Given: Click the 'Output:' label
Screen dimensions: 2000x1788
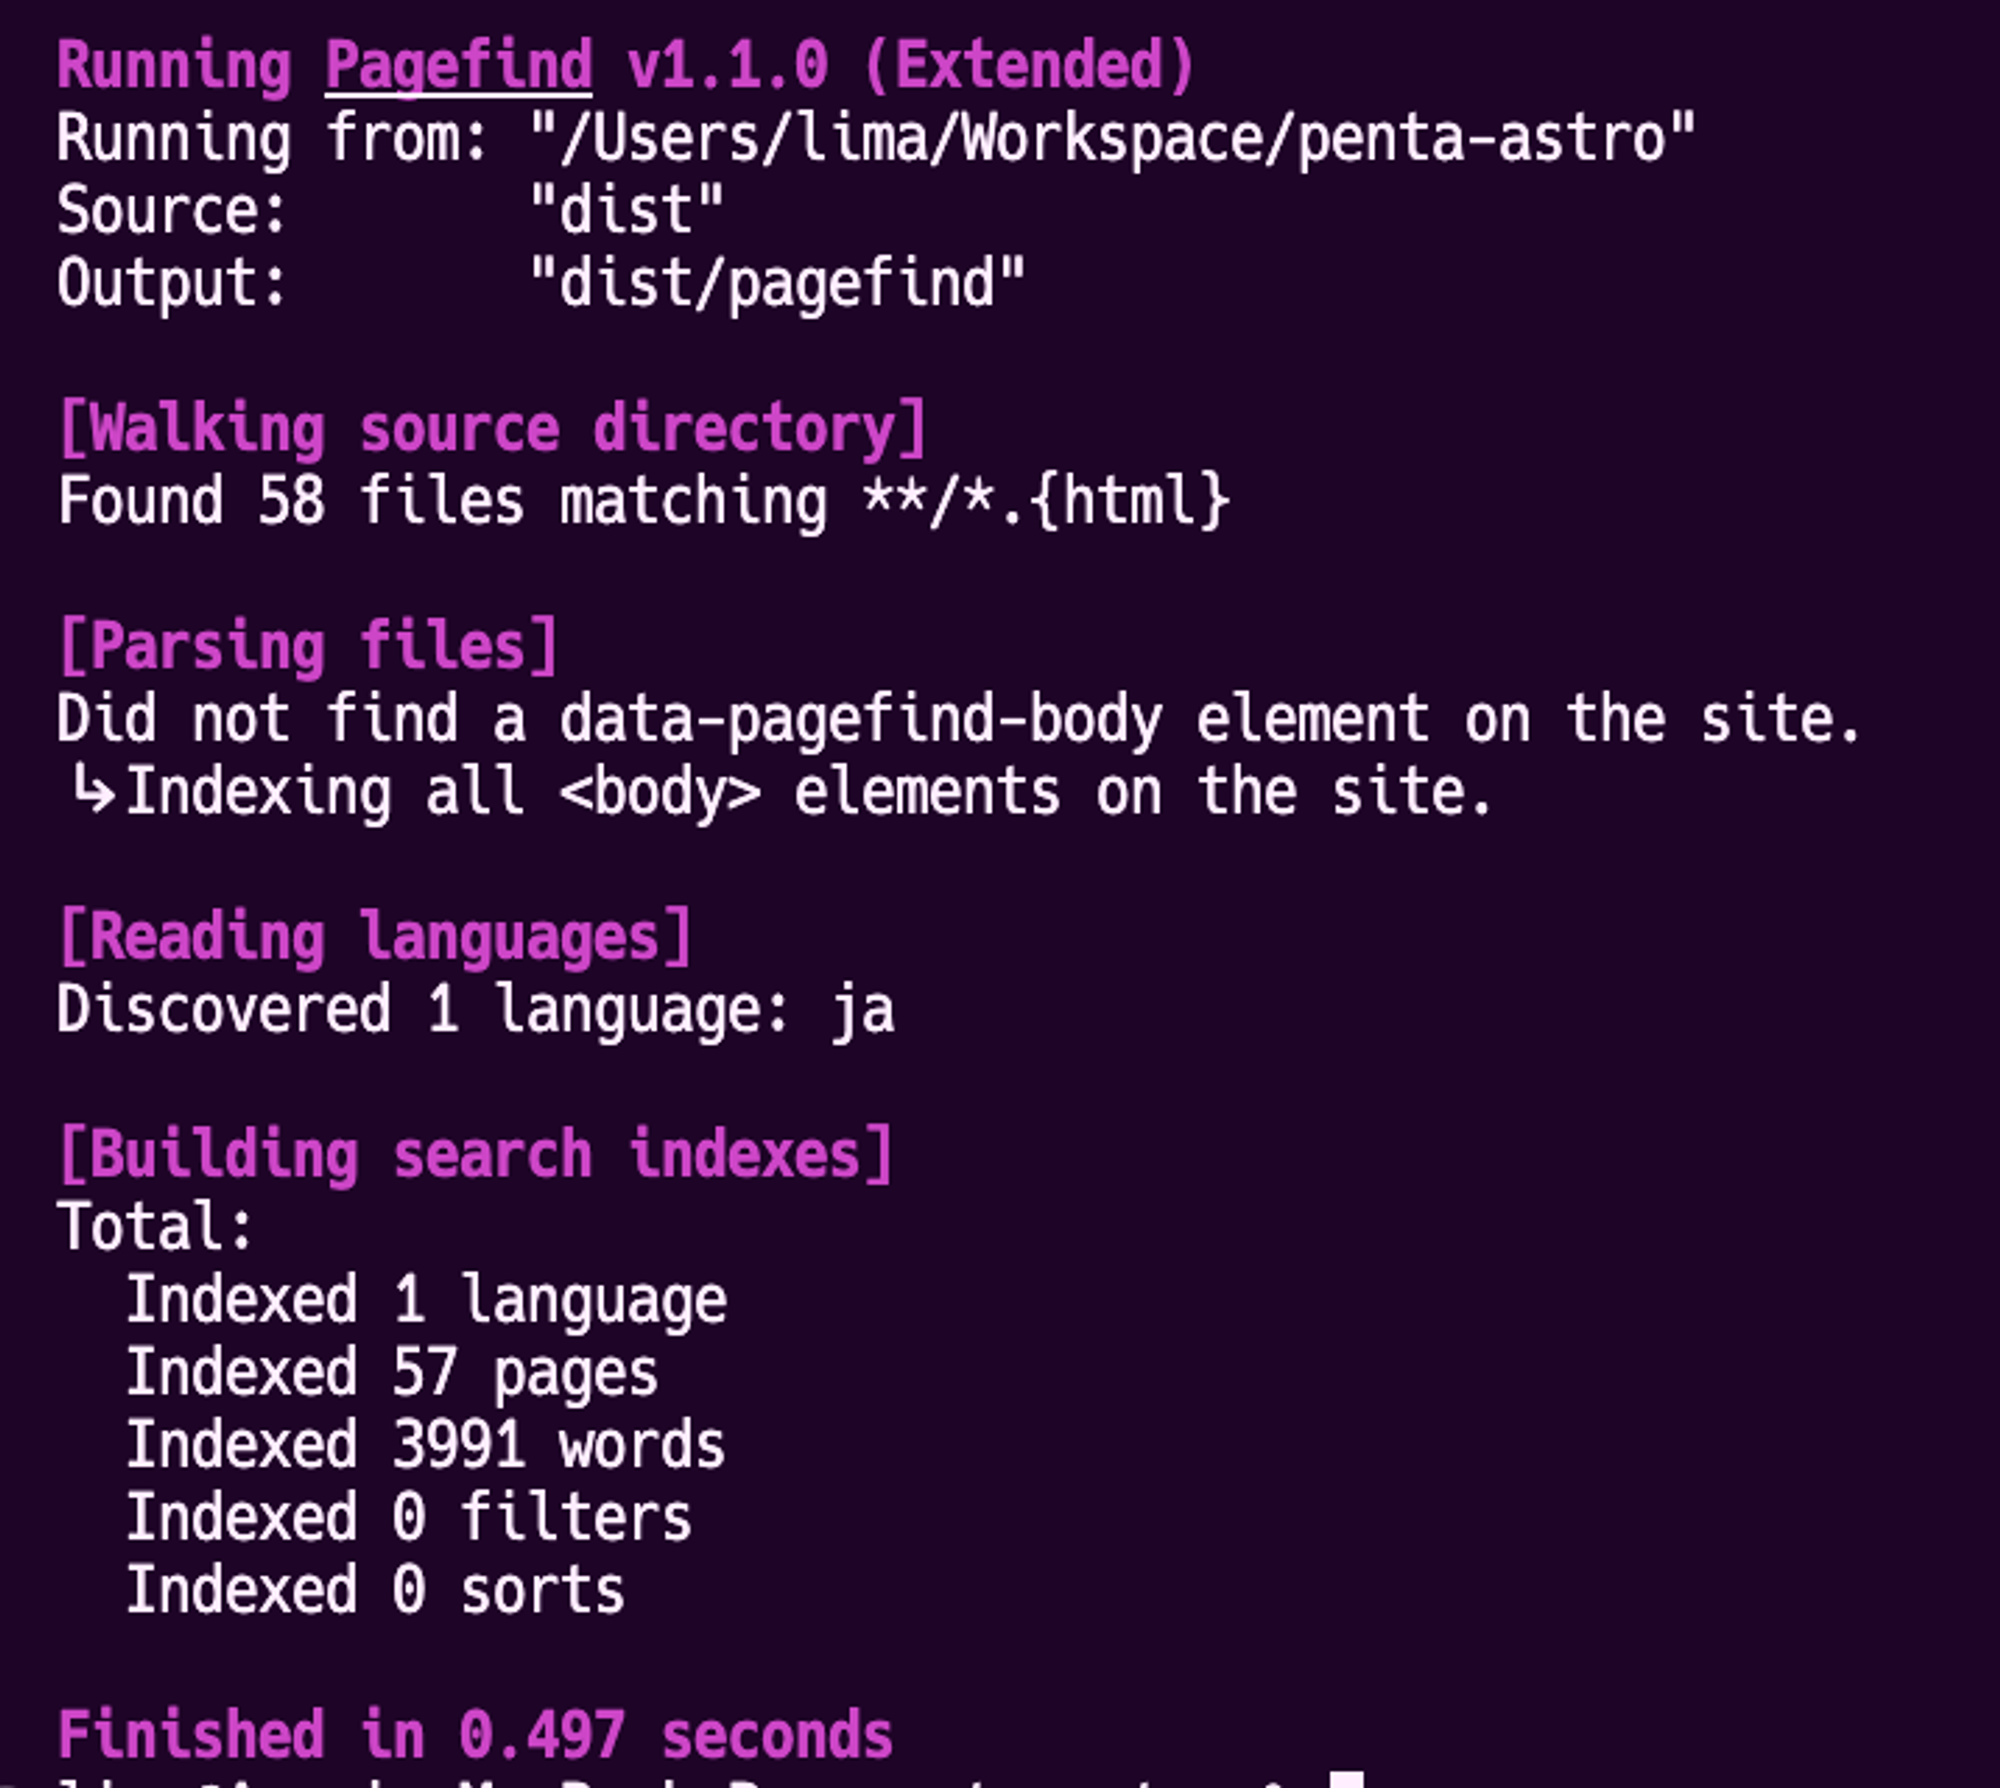Looking at the screenshot, I should tap(172, 284).
